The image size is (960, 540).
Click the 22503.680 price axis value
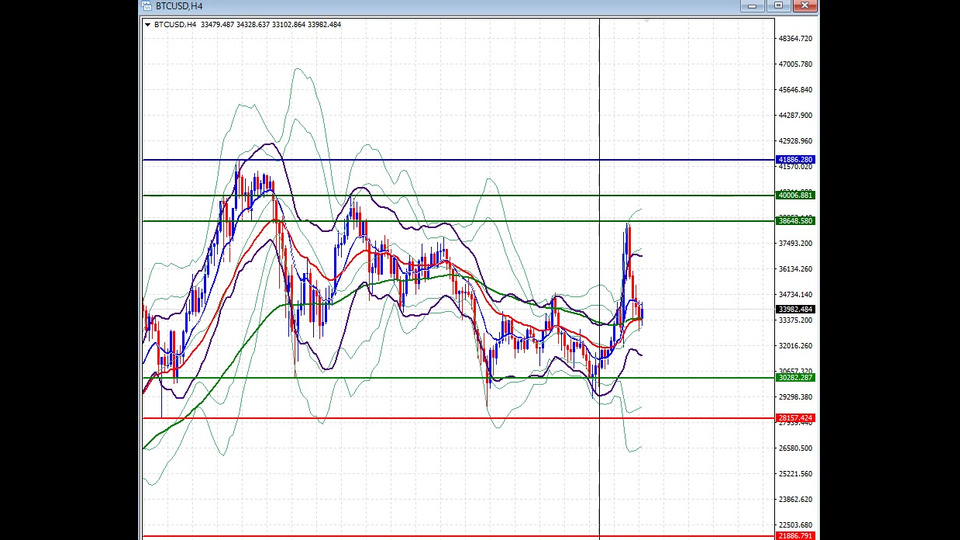coord(795,525)
